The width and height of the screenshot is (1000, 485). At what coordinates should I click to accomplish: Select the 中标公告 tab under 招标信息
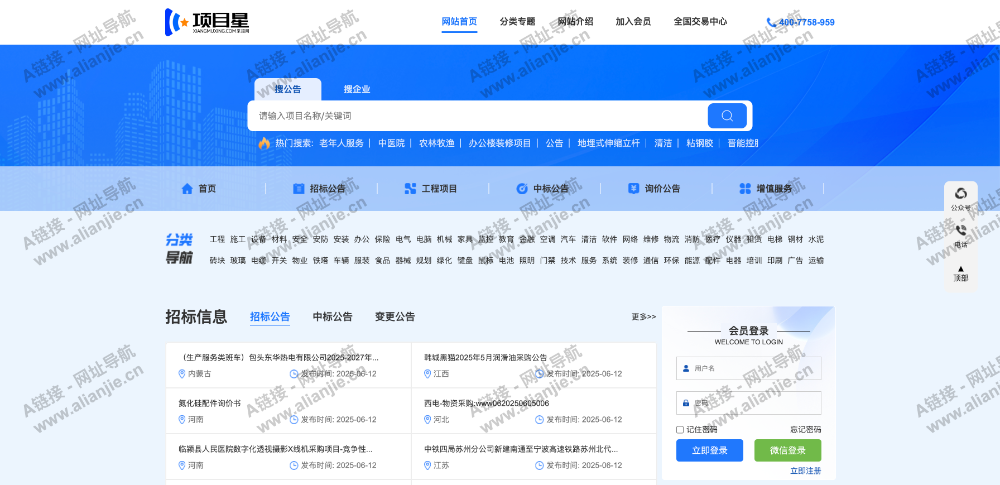tap(332, 317)
